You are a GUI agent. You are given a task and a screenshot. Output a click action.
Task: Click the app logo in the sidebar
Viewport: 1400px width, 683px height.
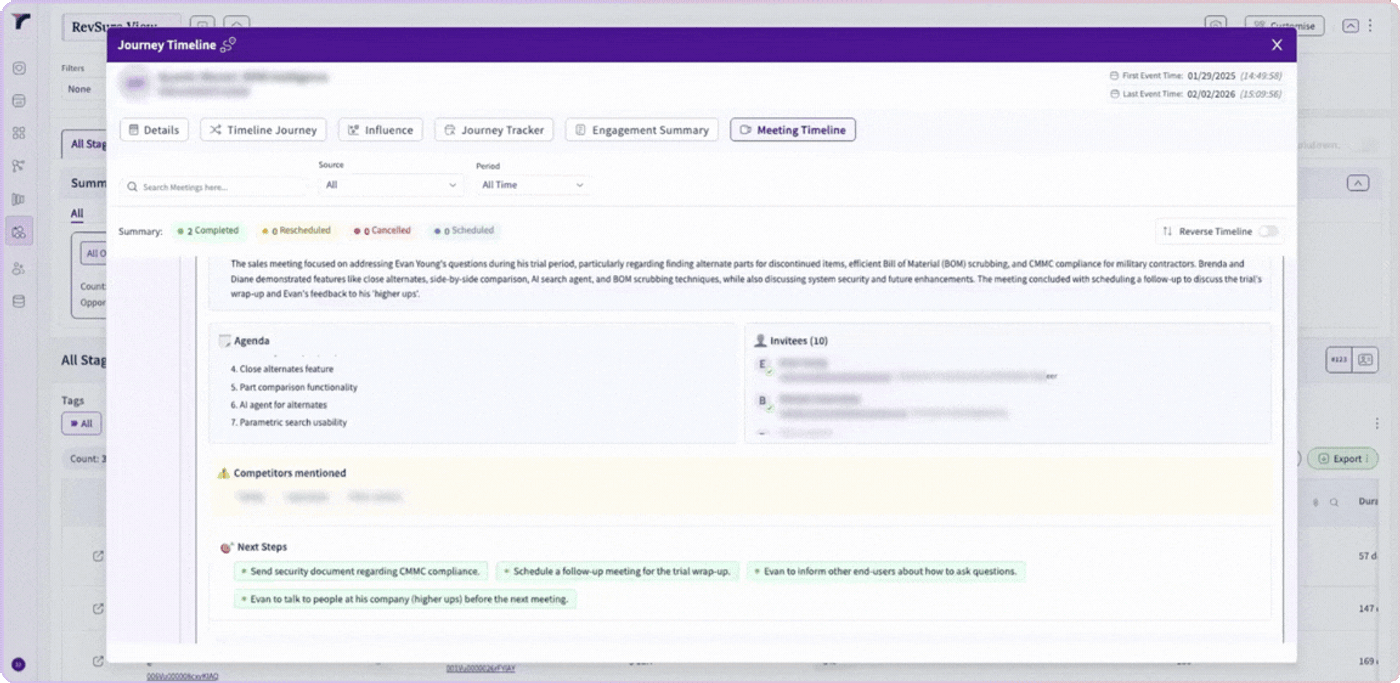click(20, 22)
